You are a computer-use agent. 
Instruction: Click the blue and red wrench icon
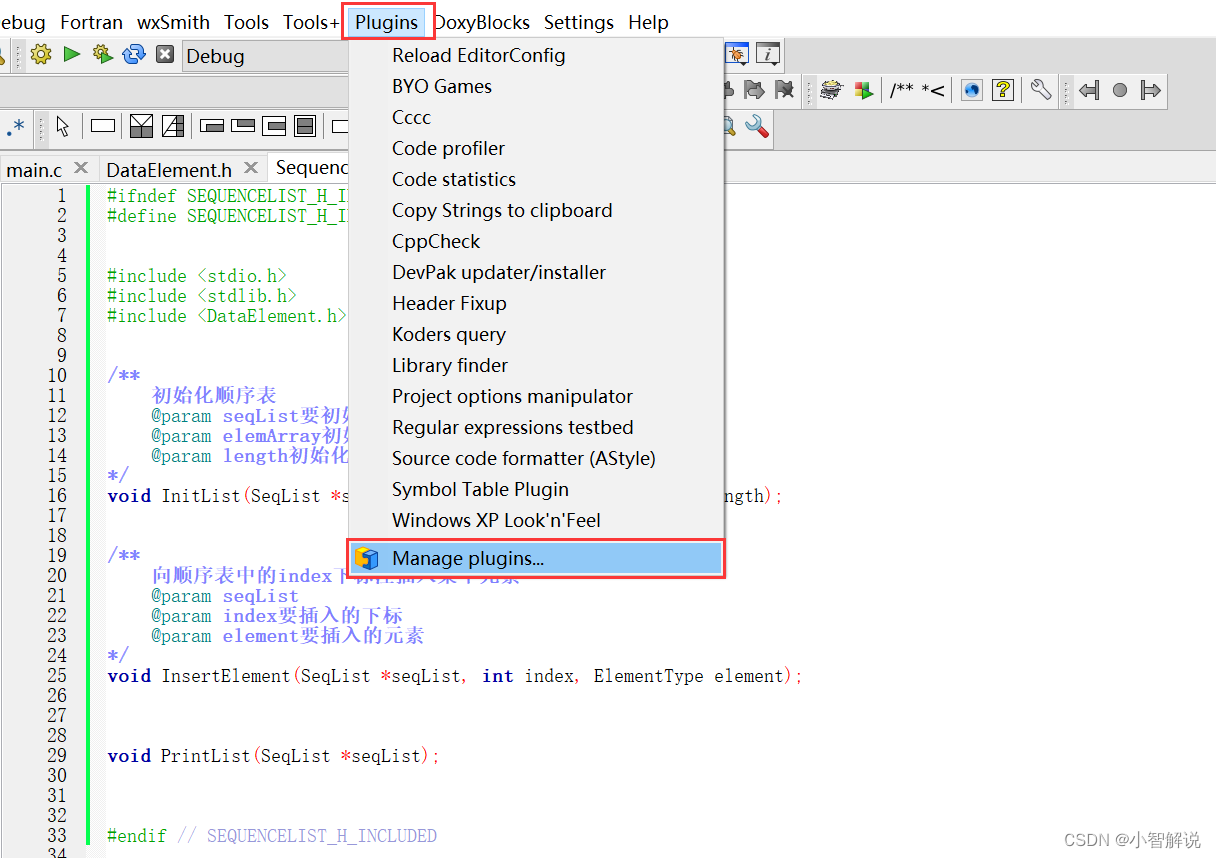[757, 126]
